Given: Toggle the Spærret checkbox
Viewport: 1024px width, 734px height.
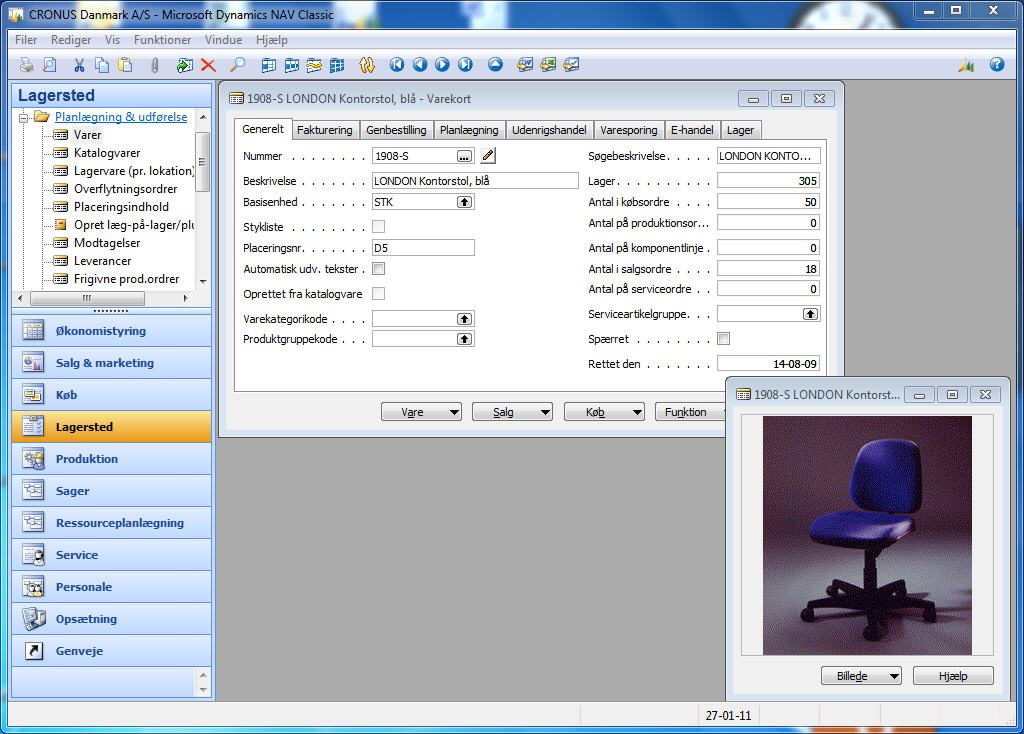Looking at the screenshot, I should [723, 339].
